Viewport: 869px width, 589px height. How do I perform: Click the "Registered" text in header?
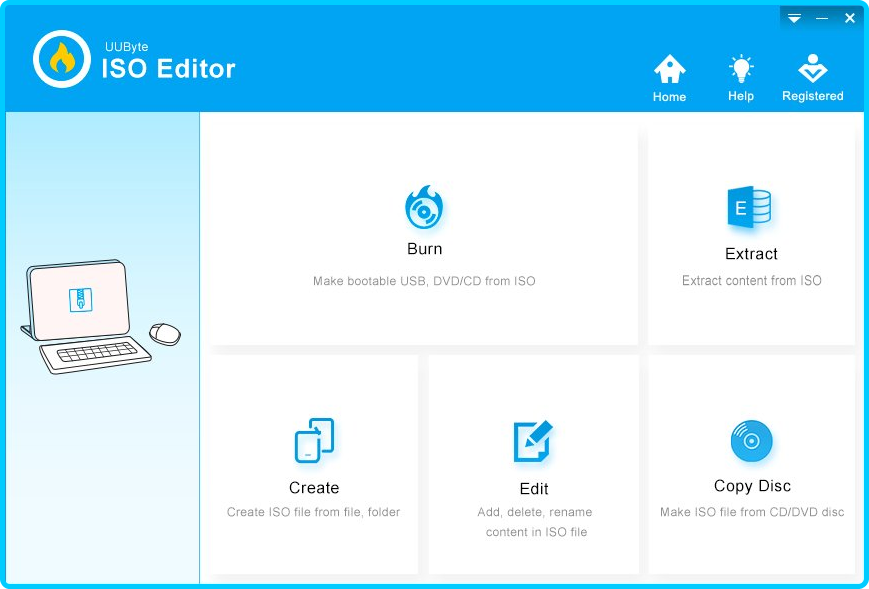pos(812,96)
